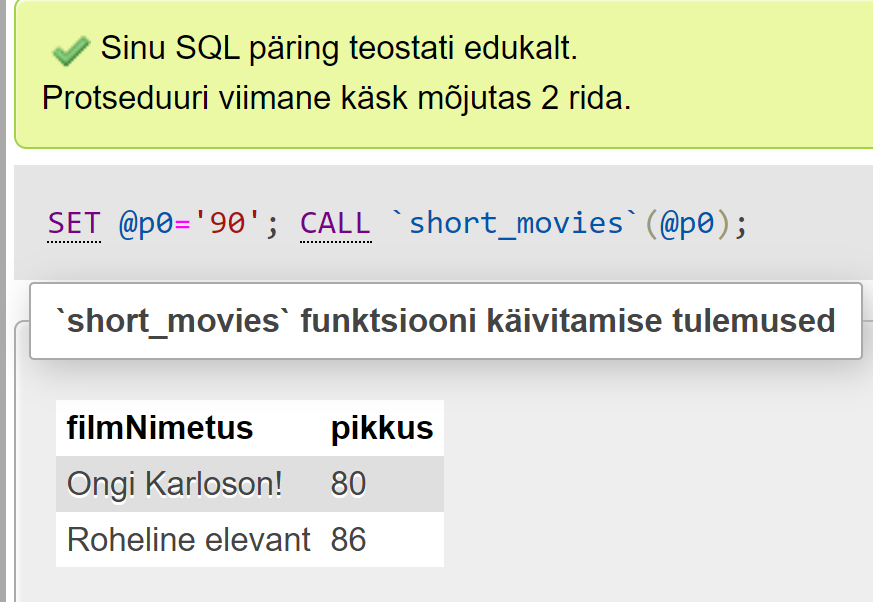This screenshot has height=602, width=873.
Task: Click the CALL keyword in the query
Action: click(336, 222)
